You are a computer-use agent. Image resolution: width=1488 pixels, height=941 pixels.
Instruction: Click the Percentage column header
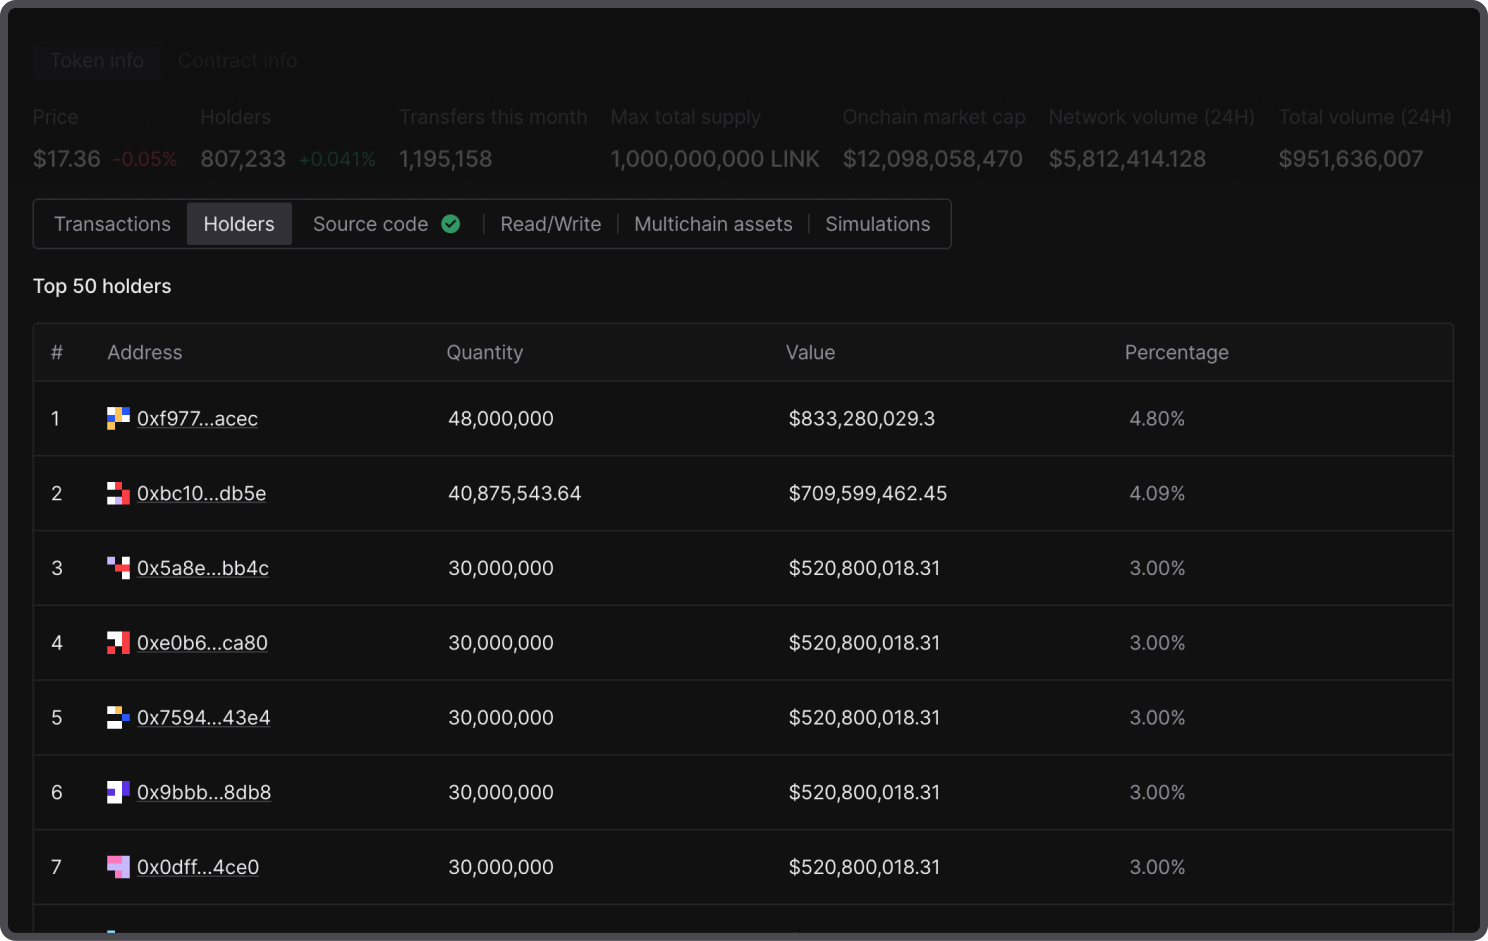(x=1176, y=352)
